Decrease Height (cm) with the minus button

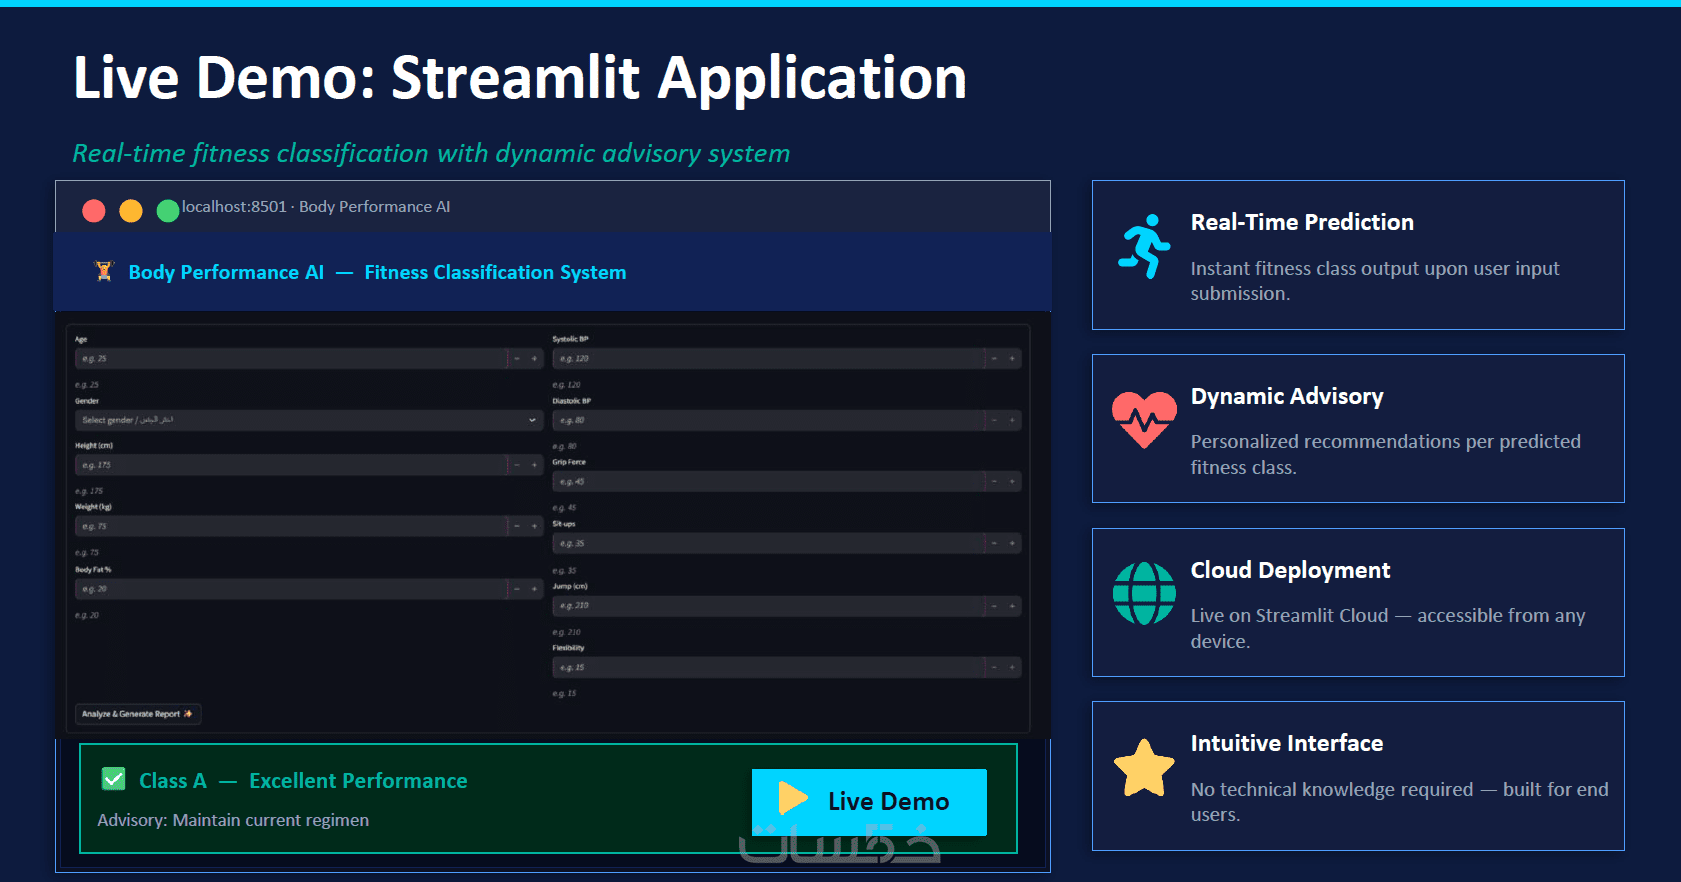coord(517,465)
